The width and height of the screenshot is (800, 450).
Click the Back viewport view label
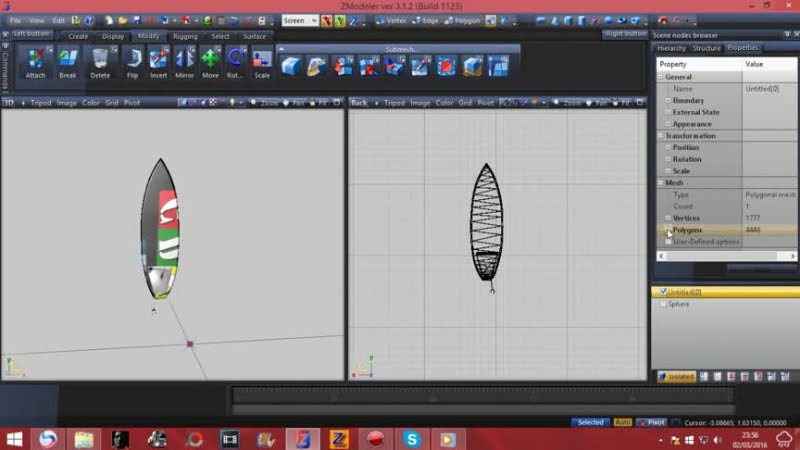coord(359,103)
